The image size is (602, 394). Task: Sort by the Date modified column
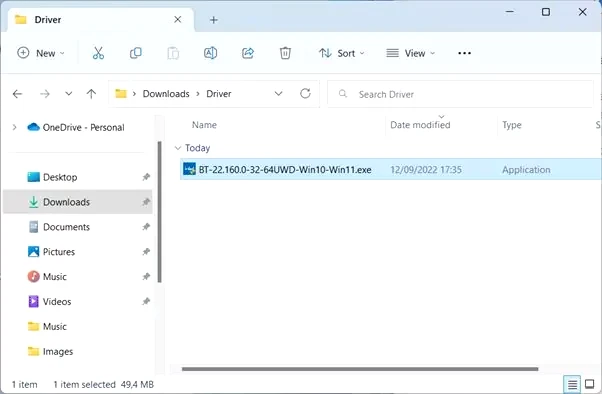[420, 125]
